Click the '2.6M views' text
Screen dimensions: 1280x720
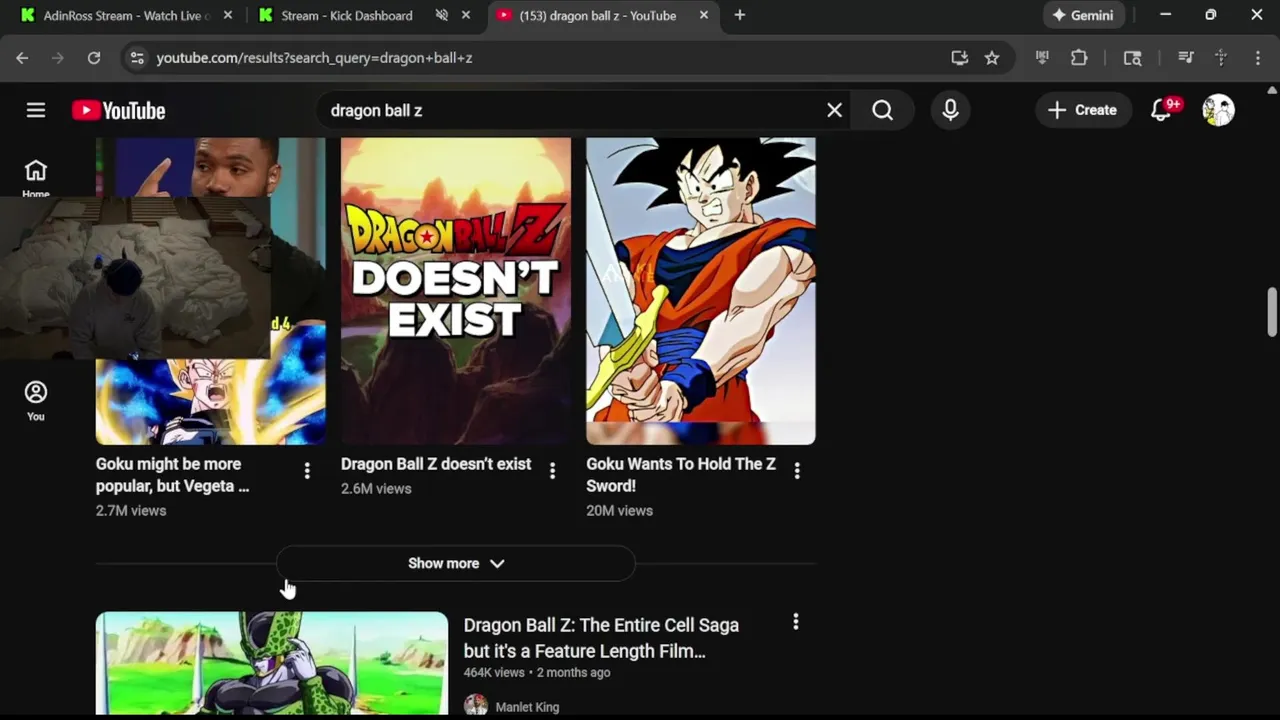coord(376,488)
